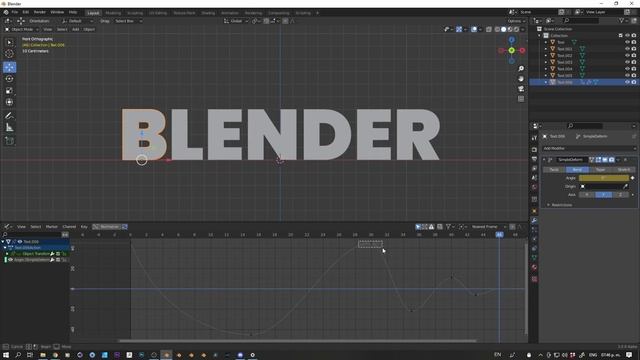Hide Text.001 in viewport via eye icon
Screen dimensions: 640x360
click(x=627, y=49)
